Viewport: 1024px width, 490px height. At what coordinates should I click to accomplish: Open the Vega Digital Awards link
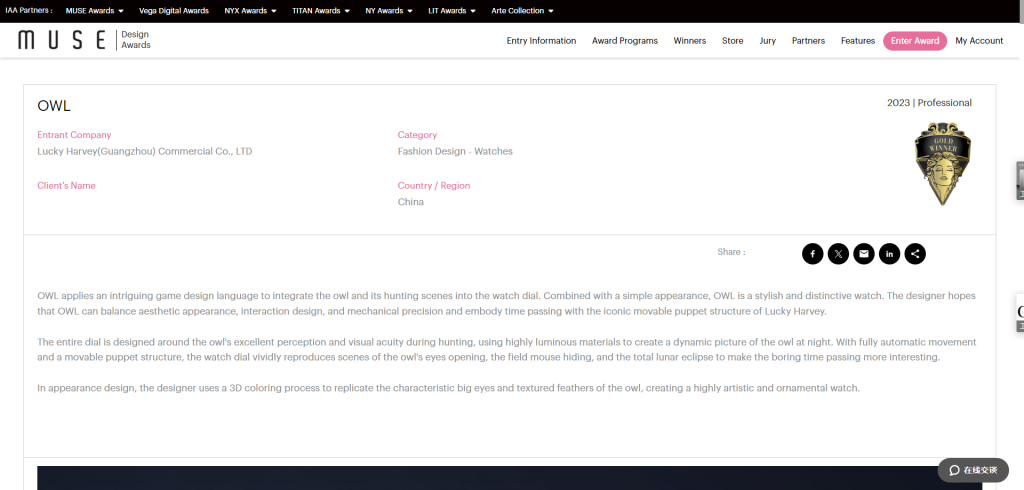(174, 10)
